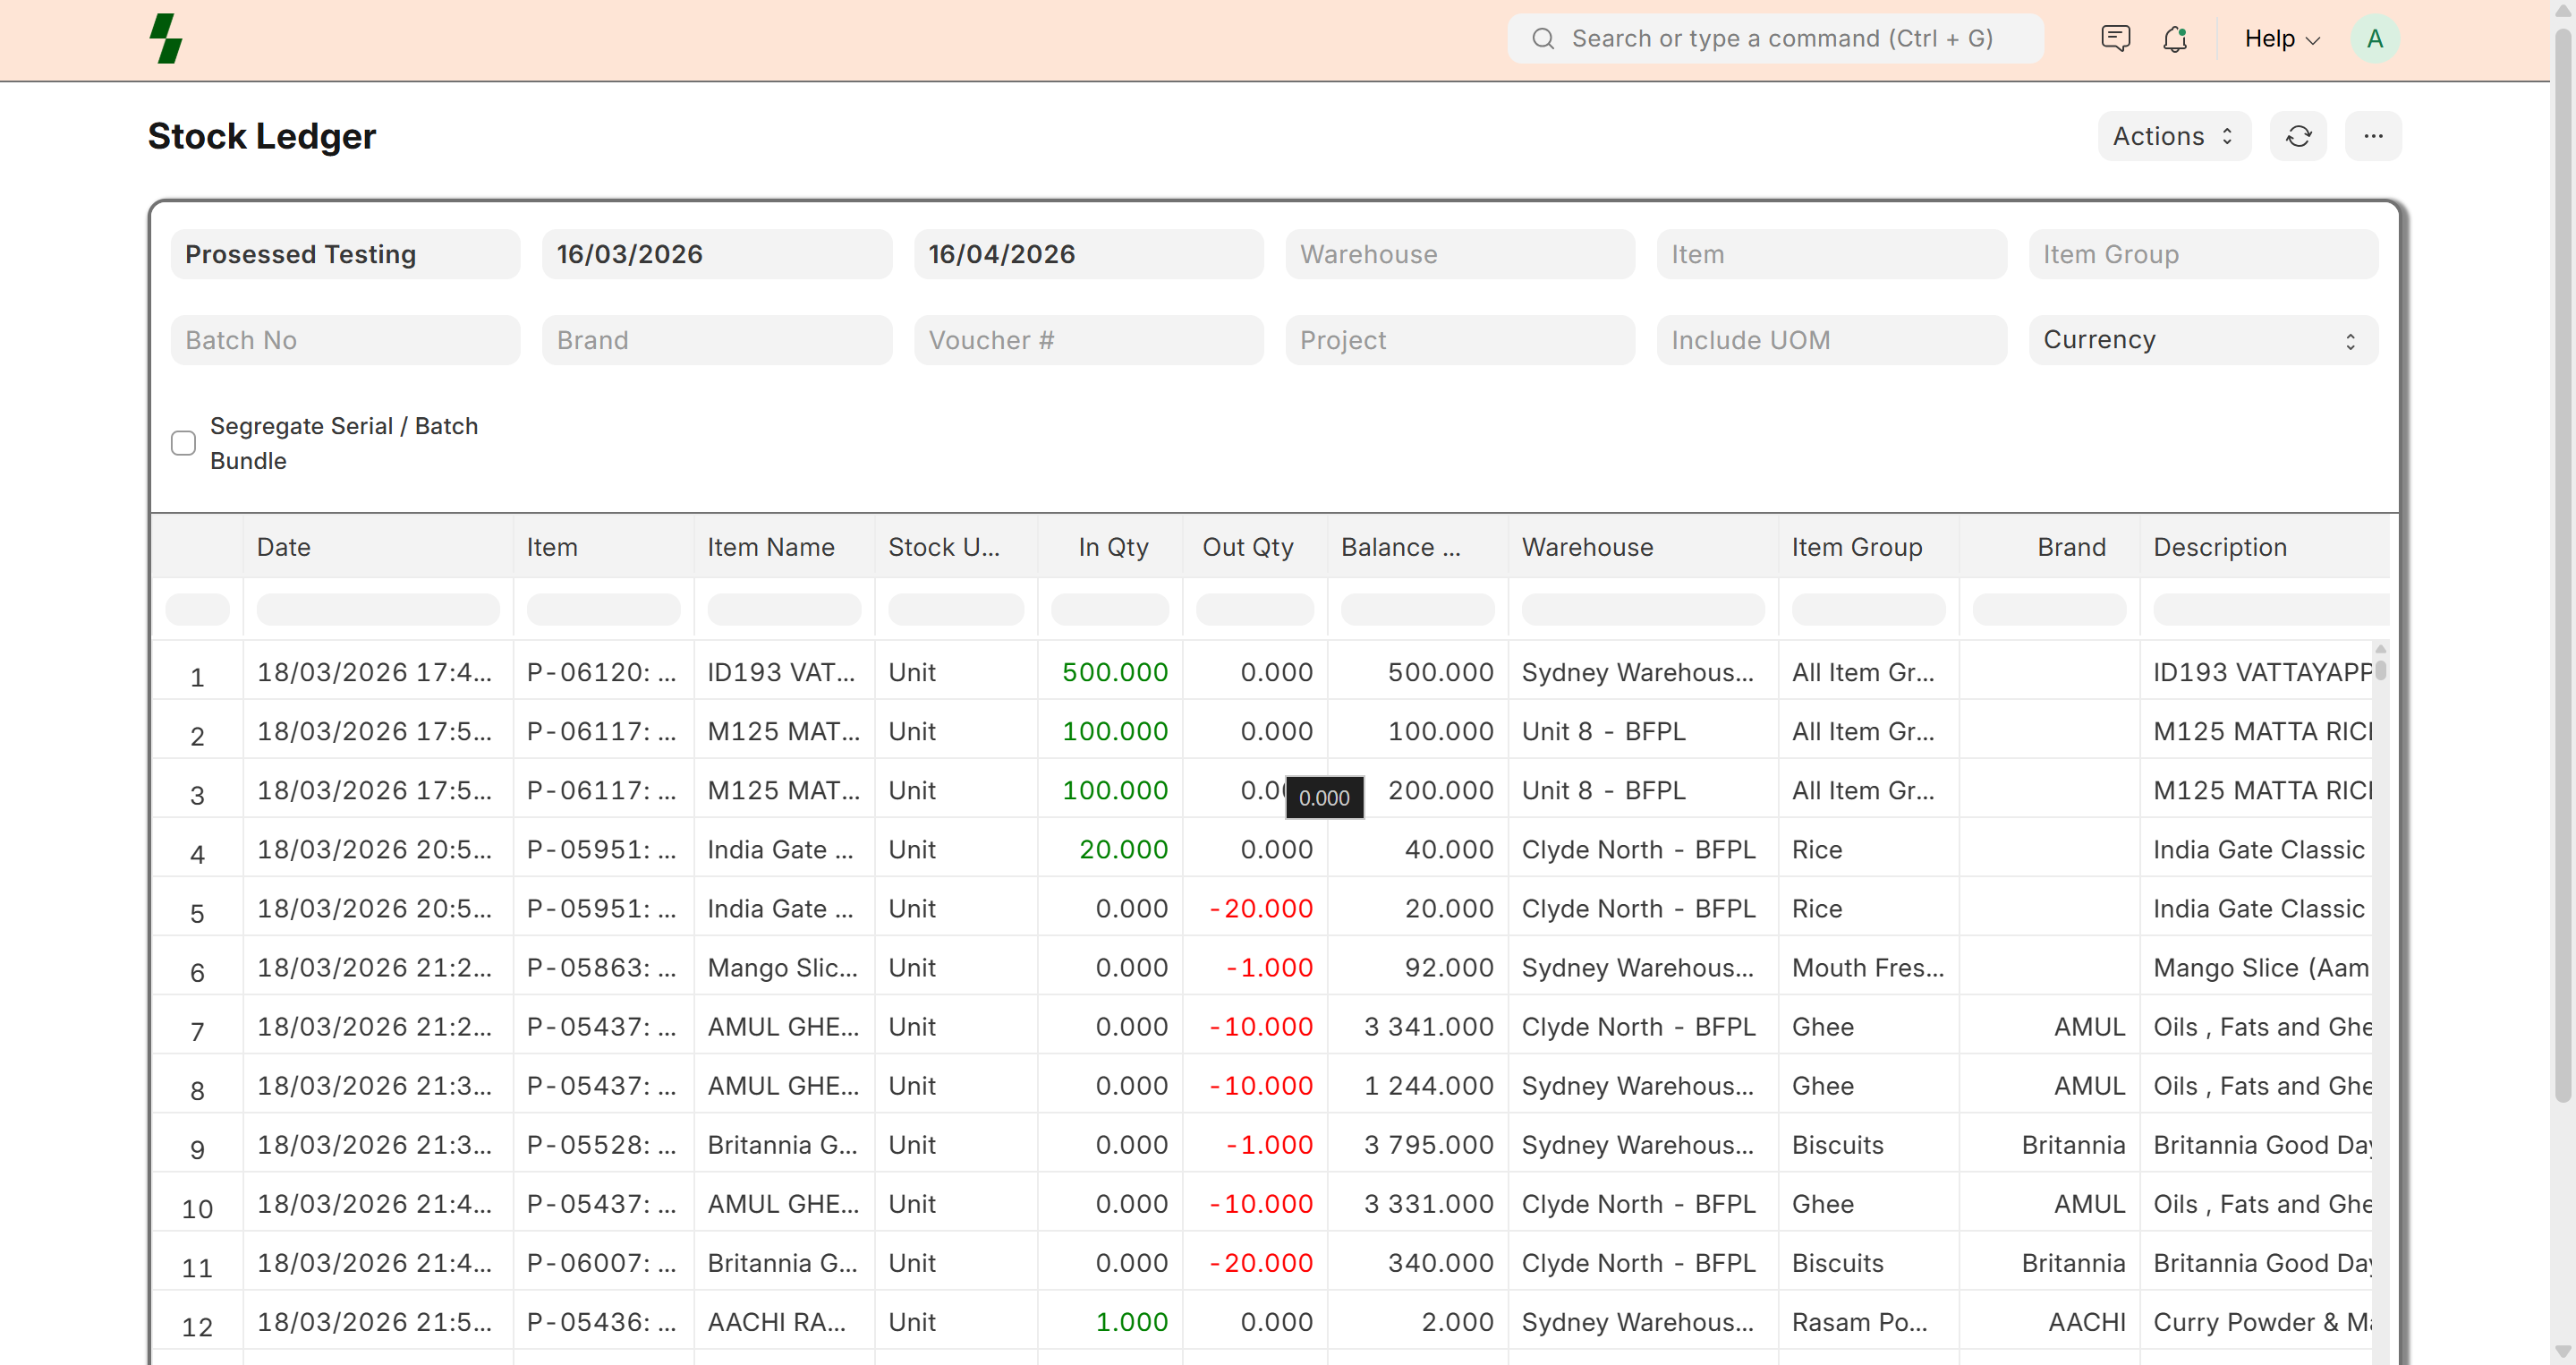The image size is (2576, 1365).
Task: Refresh the Stock Ledger report
Action: [2298, 136]
